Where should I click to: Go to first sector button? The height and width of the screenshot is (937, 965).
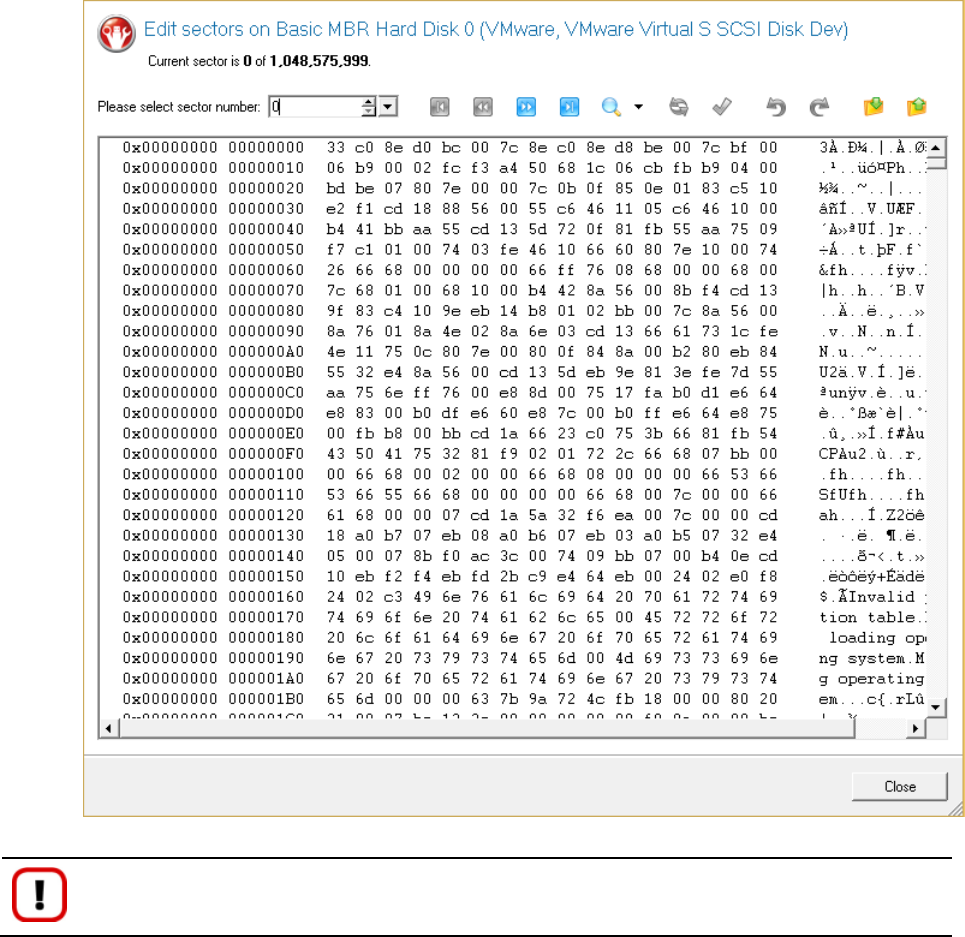click(439, 107)
